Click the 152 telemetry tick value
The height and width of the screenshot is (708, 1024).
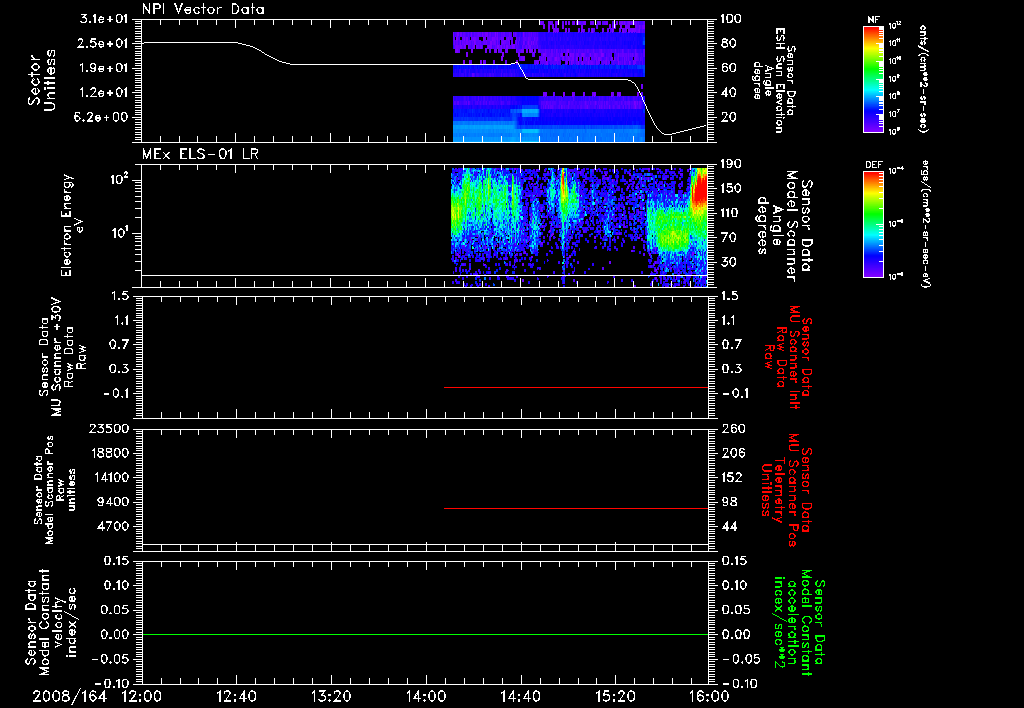tap(731, 477)
